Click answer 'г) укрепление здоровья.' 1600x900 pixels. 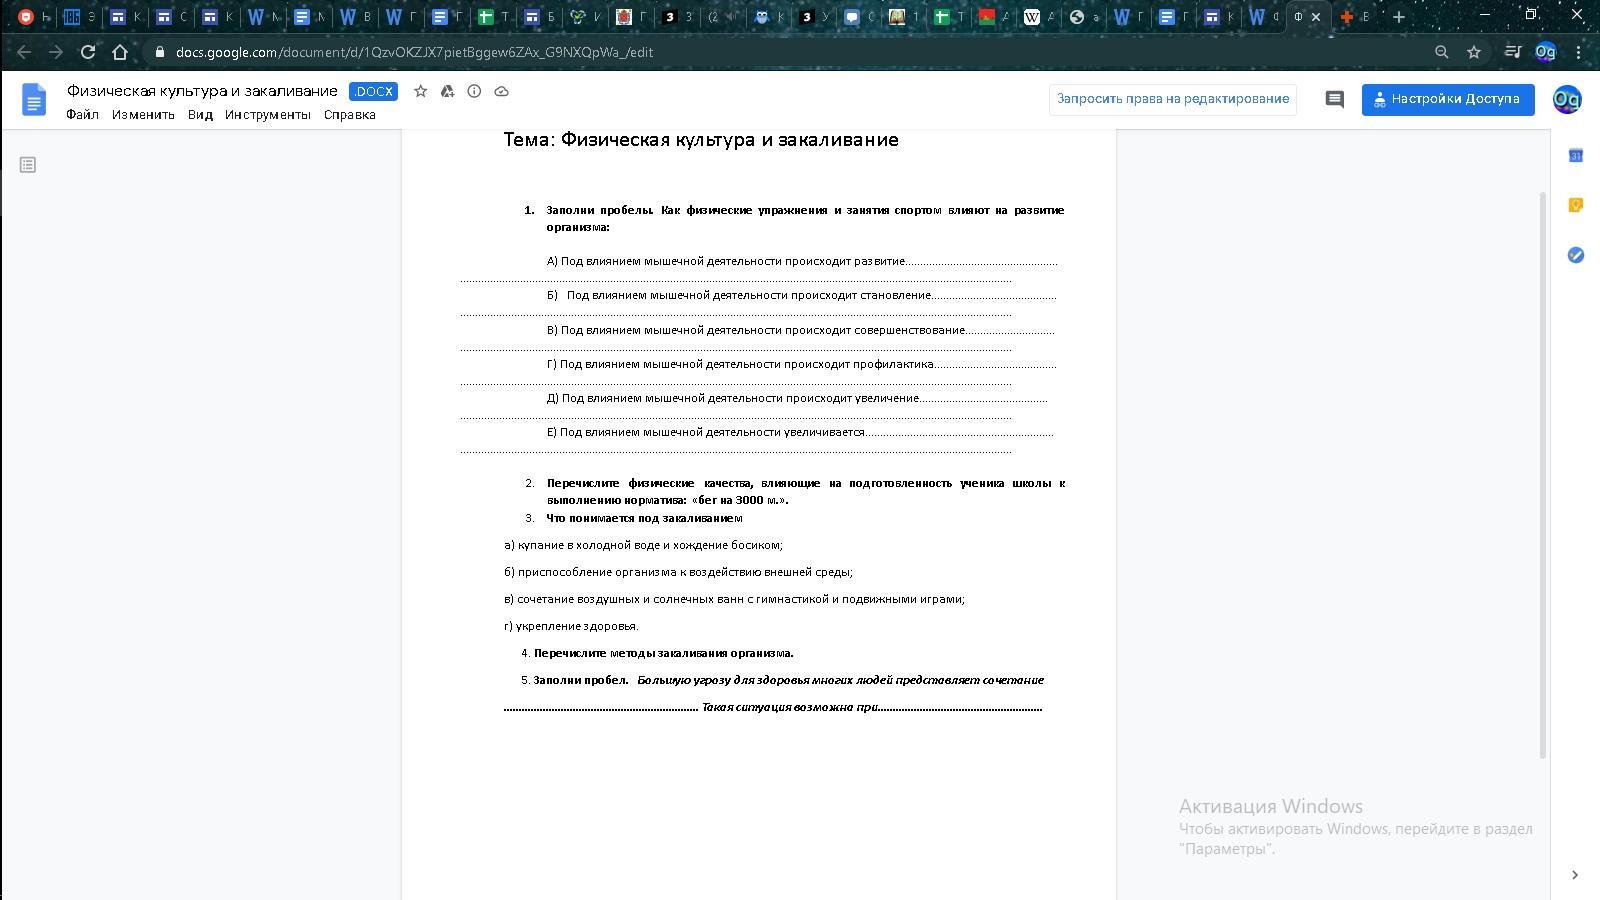coord(571,626)
